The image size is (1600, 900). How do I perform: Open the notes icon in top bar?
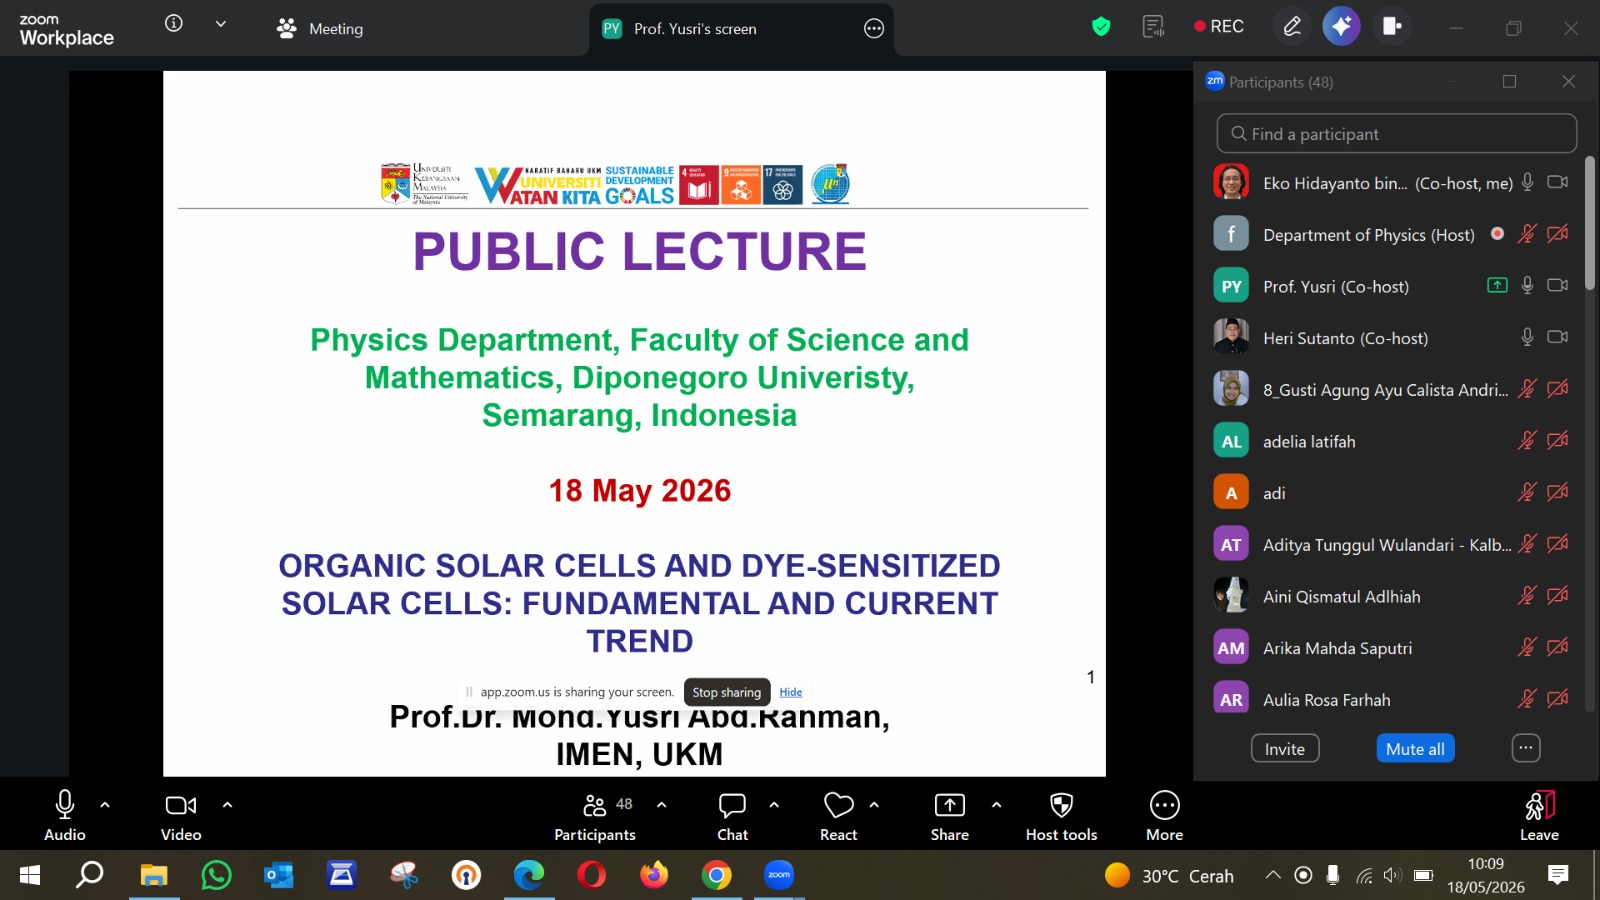[x=1153, y=27]
